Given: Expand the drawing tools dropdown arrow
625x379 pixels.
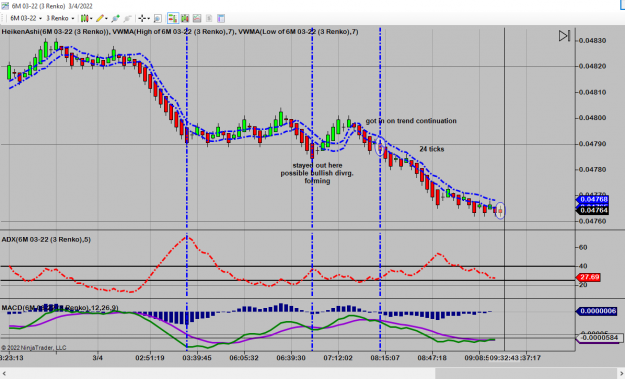Looking at the screenshot, I should (106, 18).
